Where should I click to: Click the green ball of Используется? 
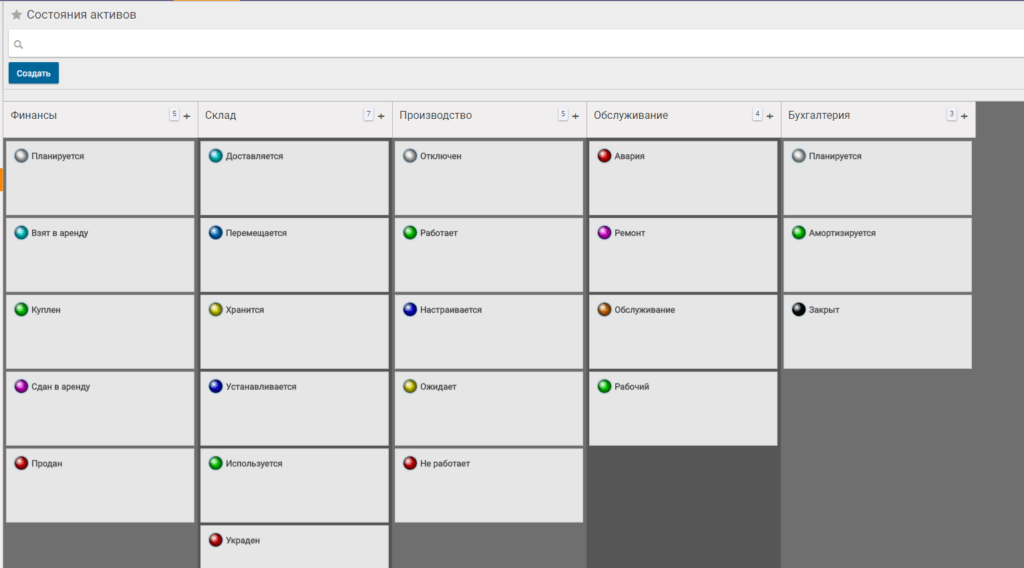point(216,463)
